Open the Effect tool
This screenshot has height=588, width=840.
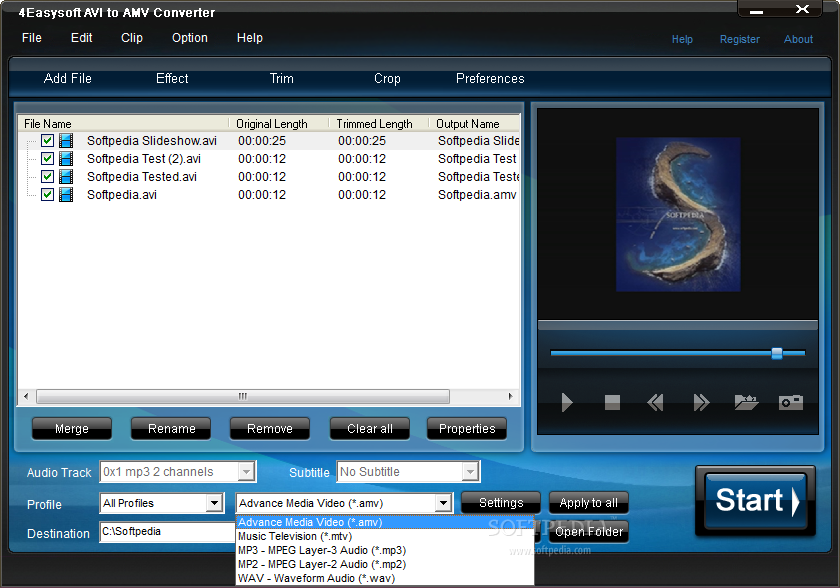tap(172, 79)
